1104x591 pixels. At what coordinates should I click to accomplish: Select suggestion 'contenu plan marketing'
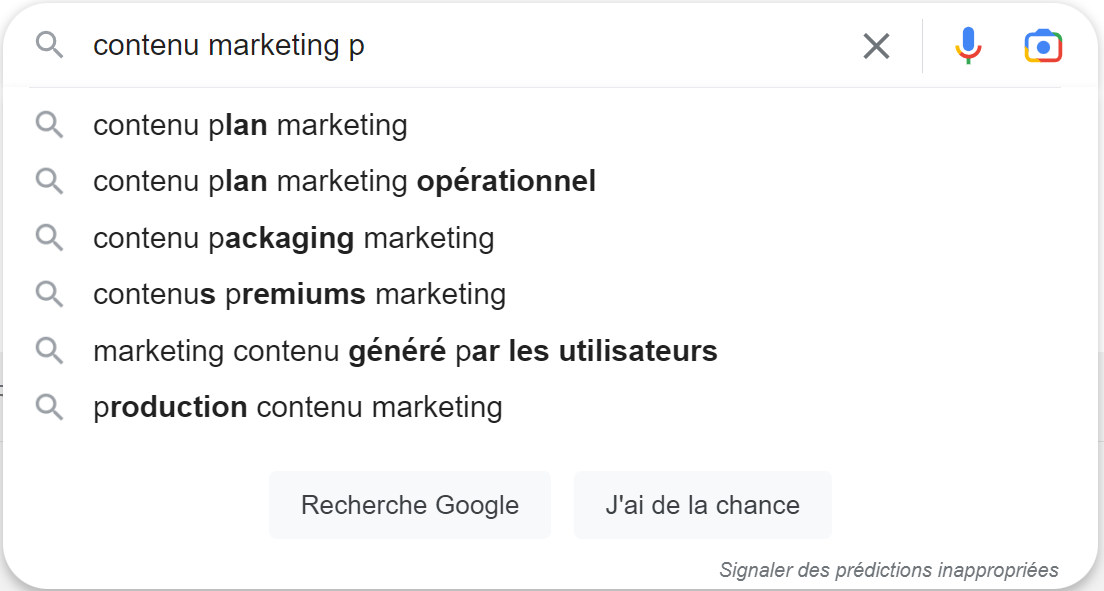pos(250,125)
